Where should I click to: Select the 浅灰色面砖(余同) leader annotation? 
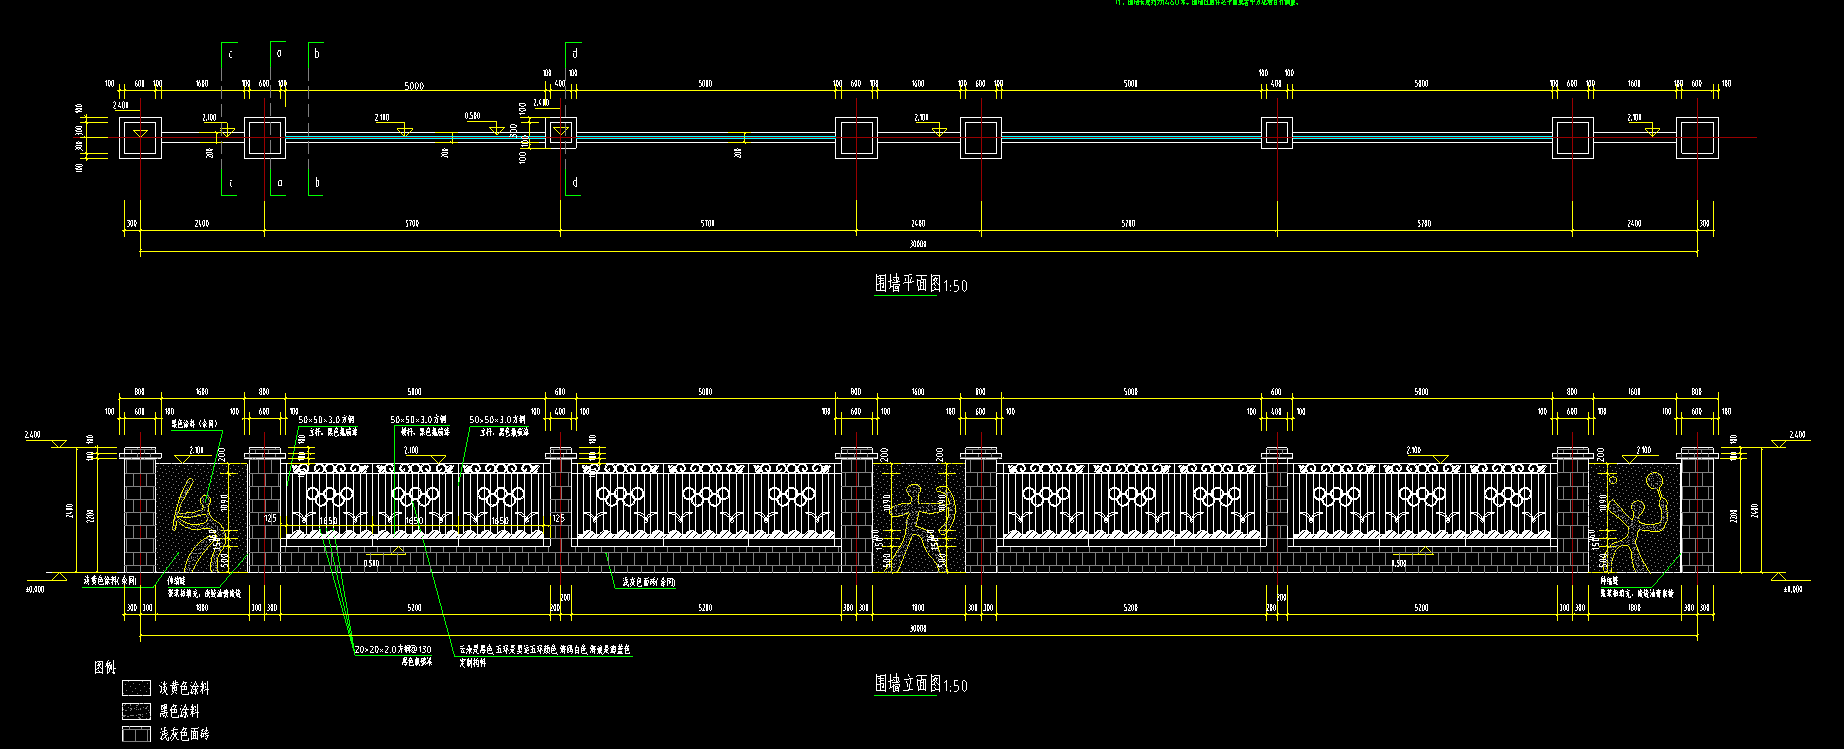point(648,582)
